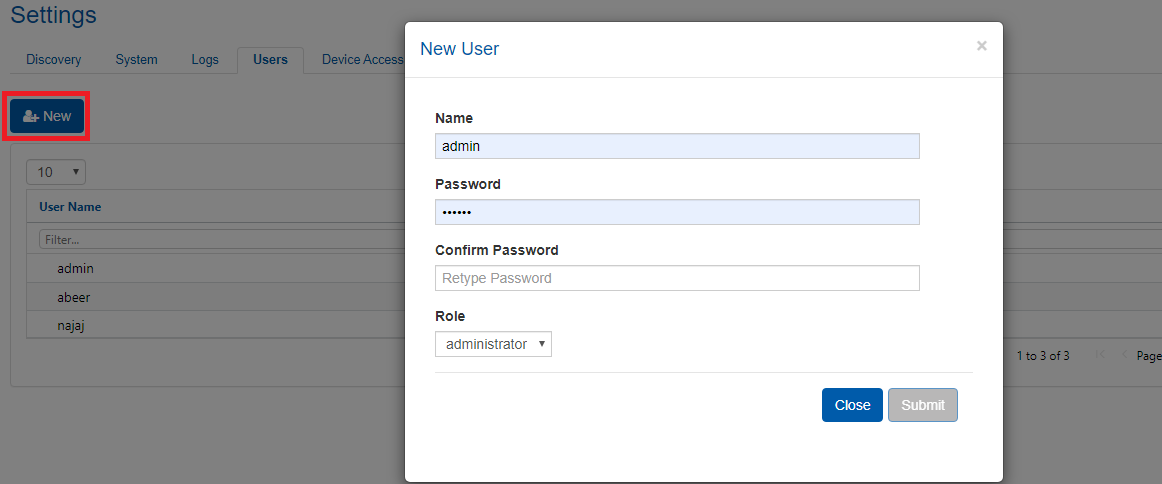This screenshot has width=1162, height=484.
Task: Open the Device Access tab
Action: pos(361,60)
